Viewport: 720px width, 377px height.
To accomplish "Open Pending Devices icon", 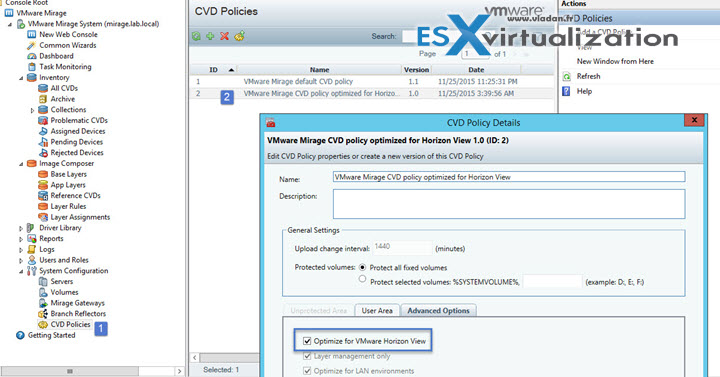I will (43, 142).
